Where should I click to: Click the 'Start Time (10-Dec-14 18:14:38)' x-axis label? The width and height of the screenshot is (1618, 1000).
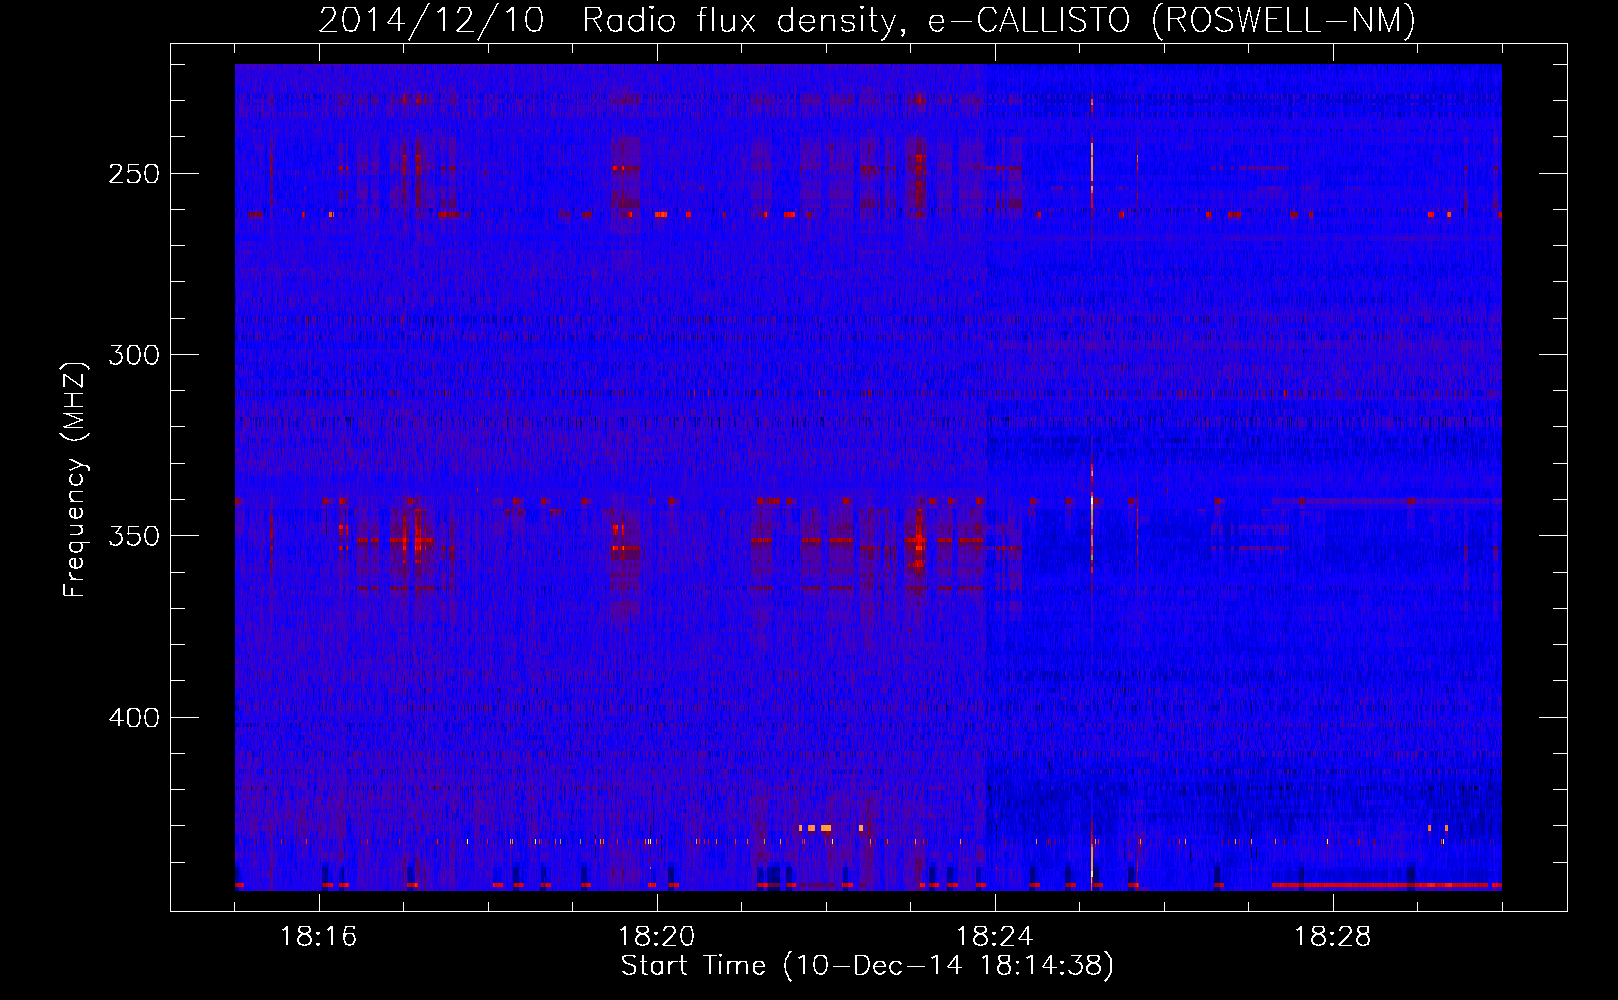(x=867, y=966)
